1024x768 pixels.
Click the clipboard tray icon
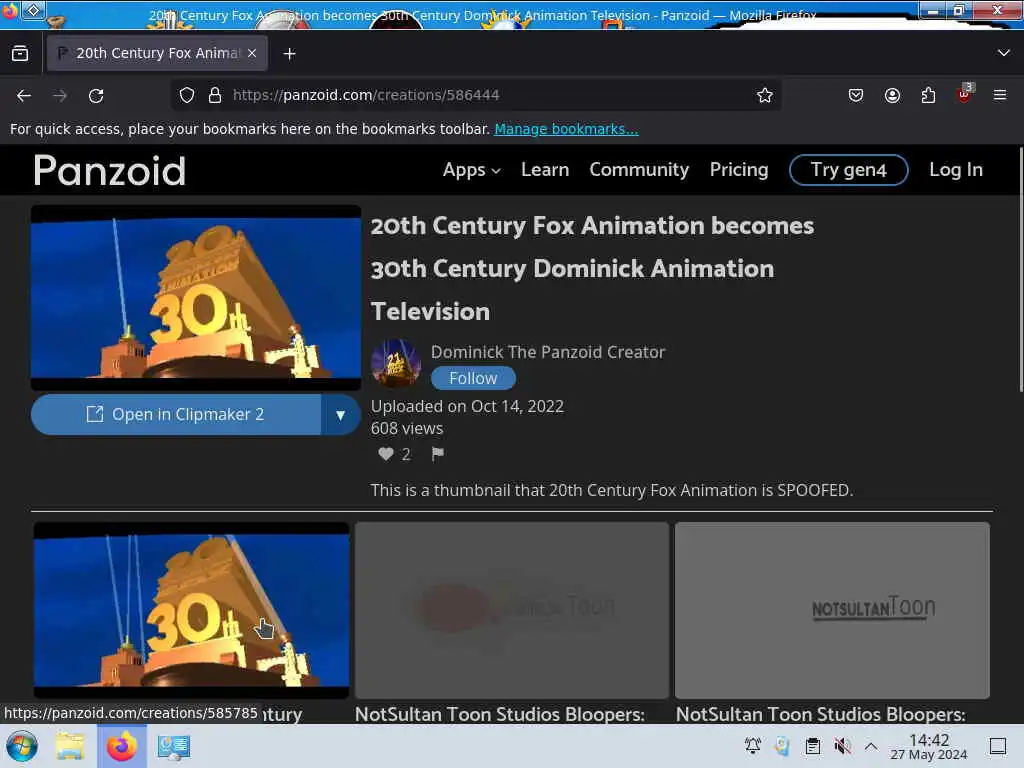pyautogui.click(x=812, y=746)
